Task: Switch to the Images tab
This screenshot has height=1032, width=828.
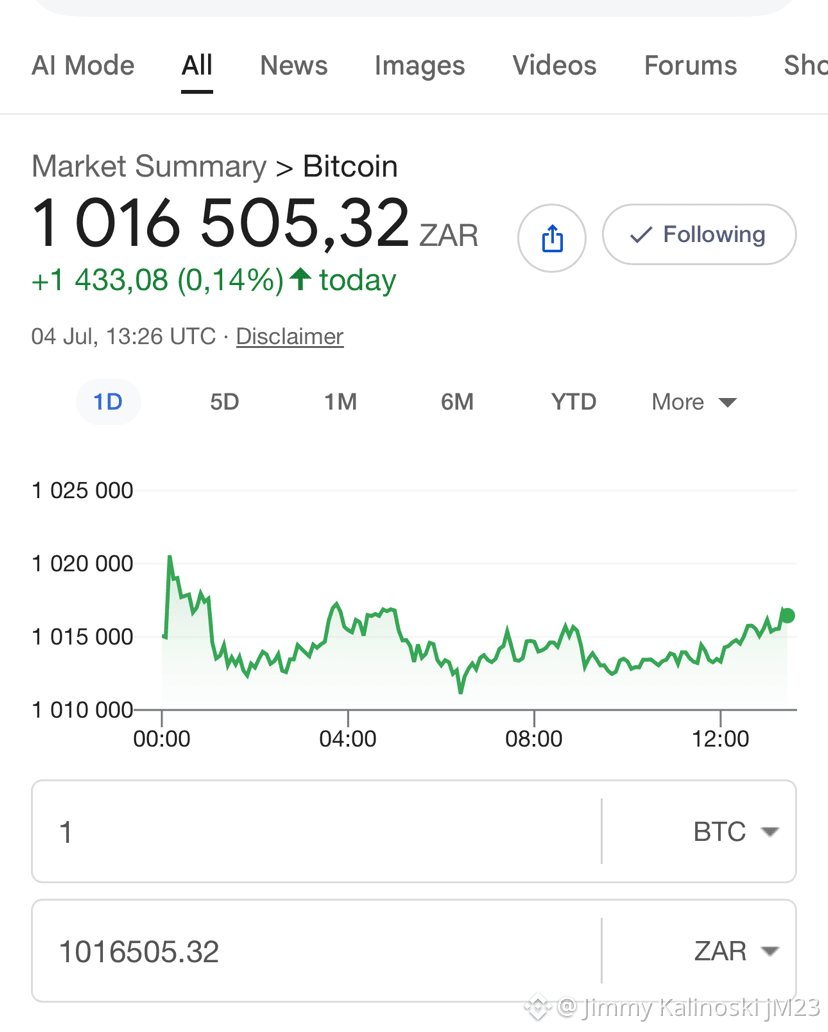Action: 420,65
